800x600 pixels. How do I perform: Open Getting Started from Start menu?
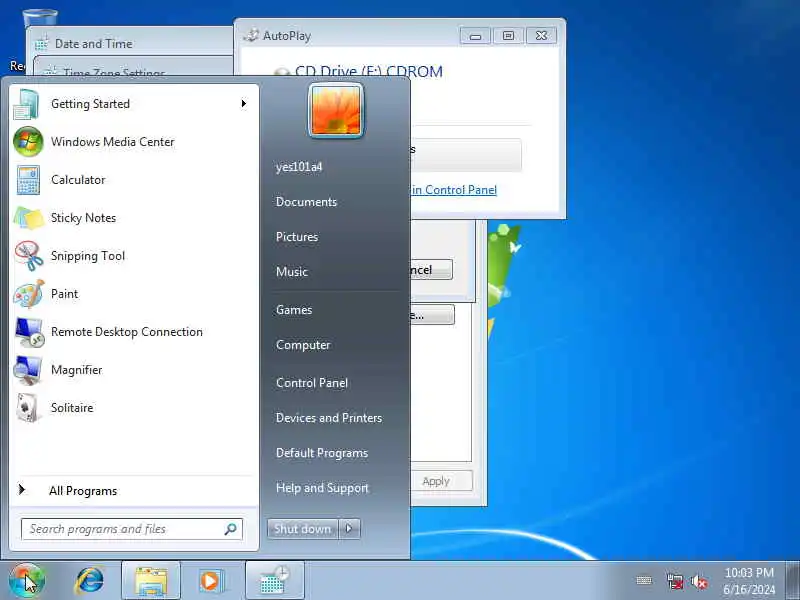pyautogui.click(x=133, y=104)
